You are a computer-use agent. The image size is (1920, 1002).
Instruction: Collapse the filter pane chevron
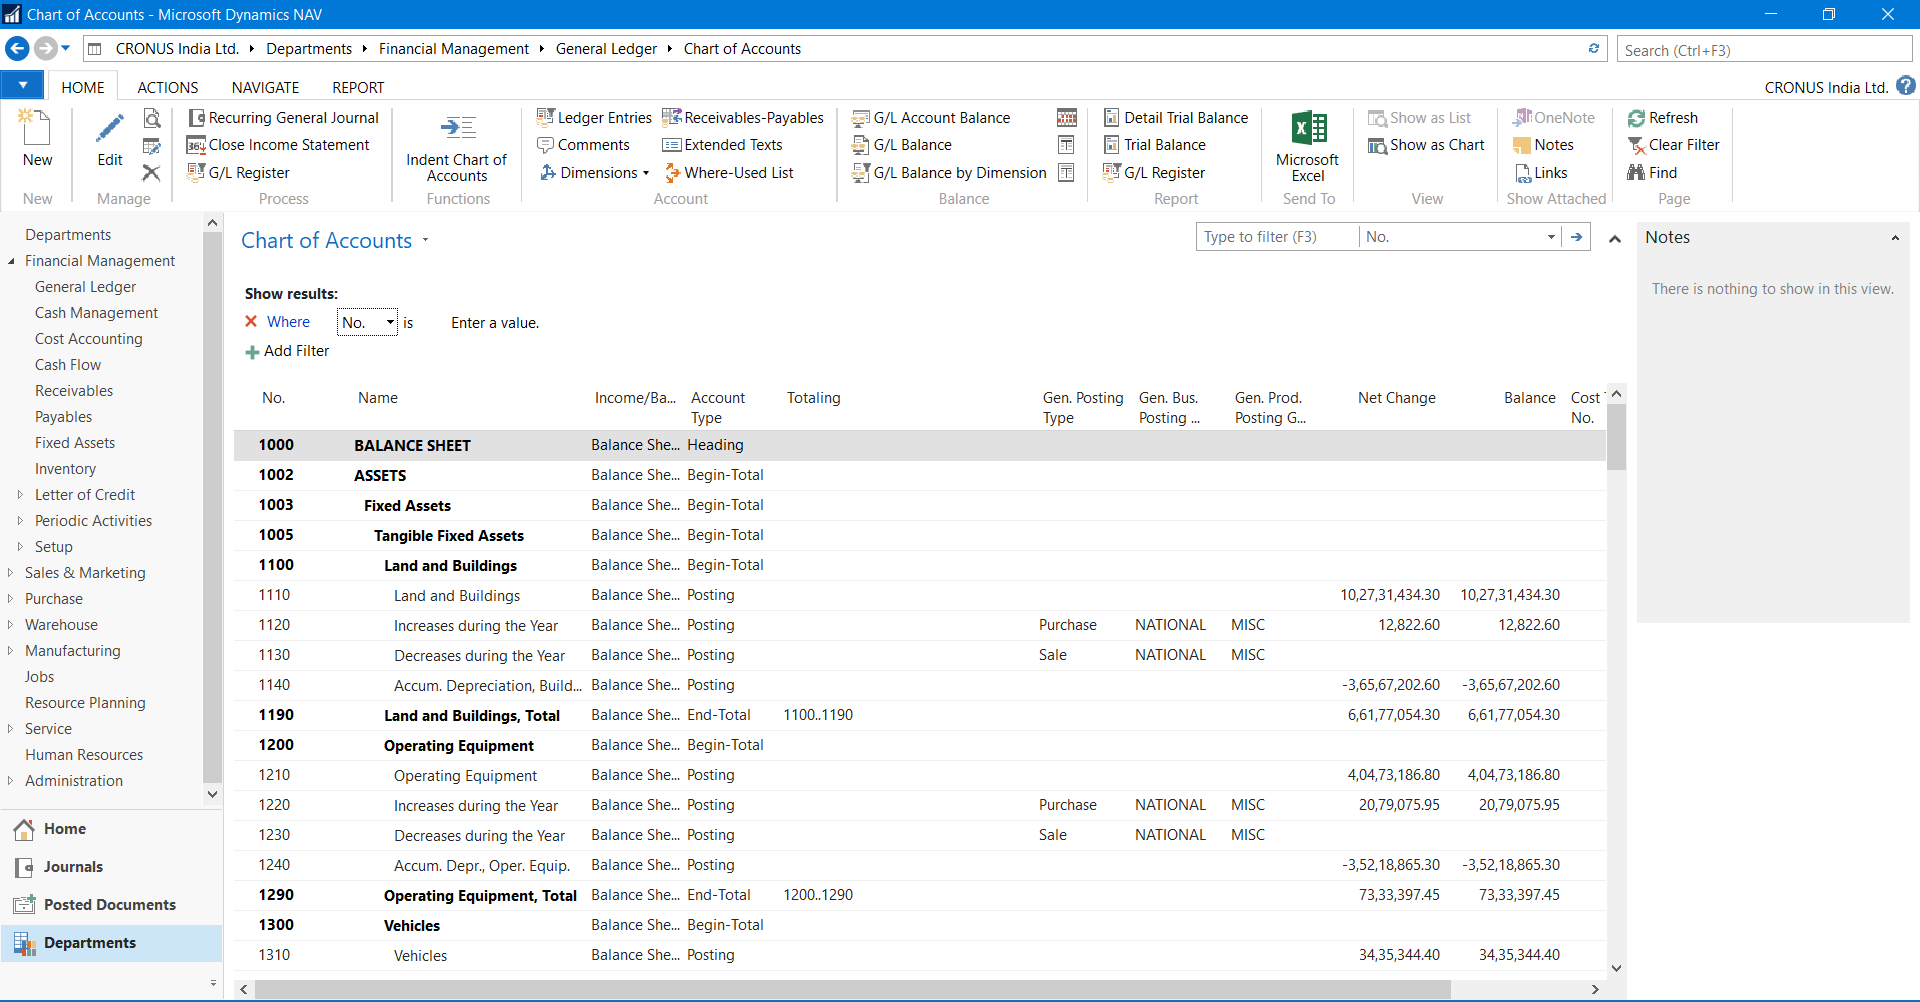click(x=1615, y=239)
